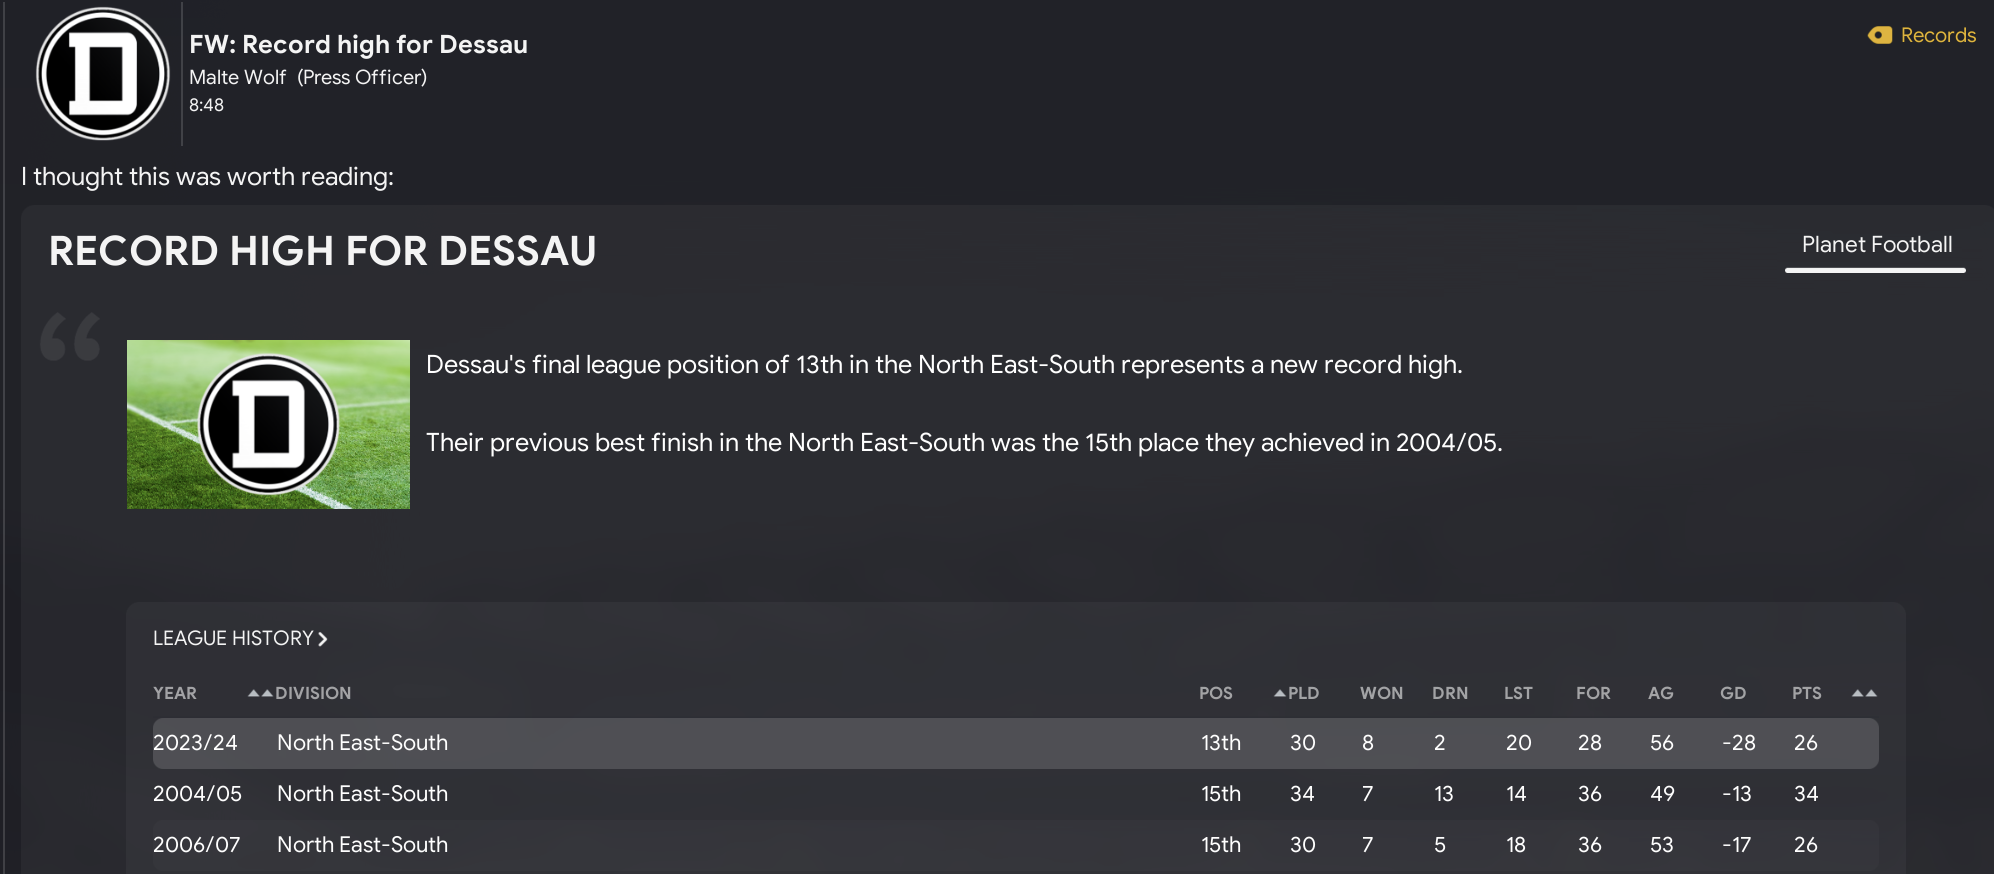
Task: Click the sender name Malte Wolf
Action: (x=237, y=77)
